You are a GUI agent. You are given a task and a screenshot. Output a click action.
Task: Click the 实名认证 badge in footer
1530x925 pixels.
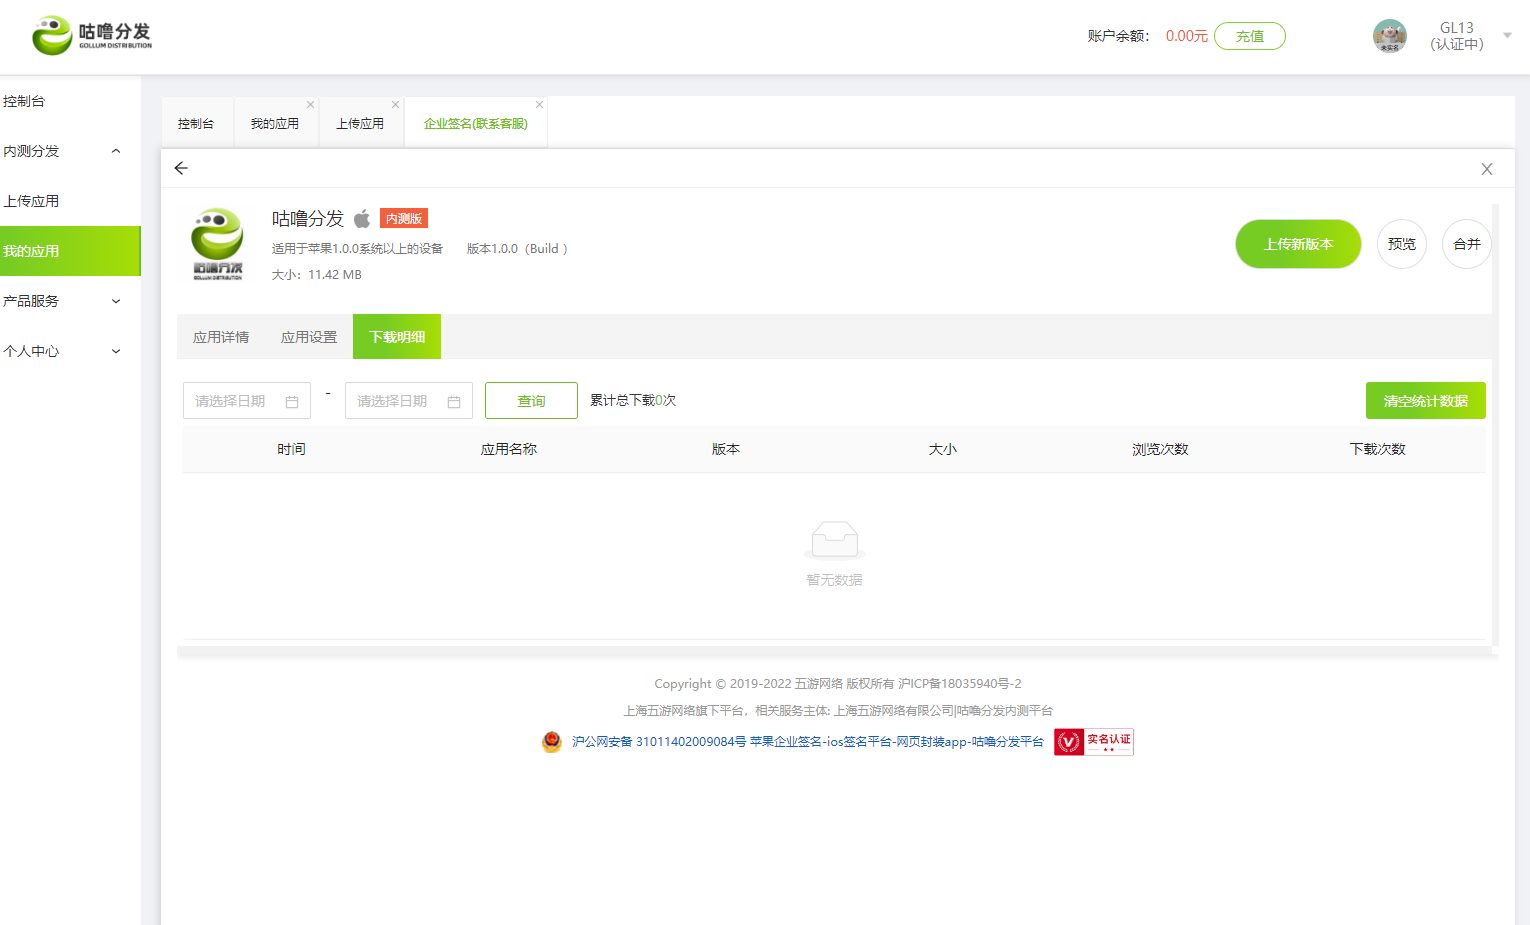[1094, 742]
